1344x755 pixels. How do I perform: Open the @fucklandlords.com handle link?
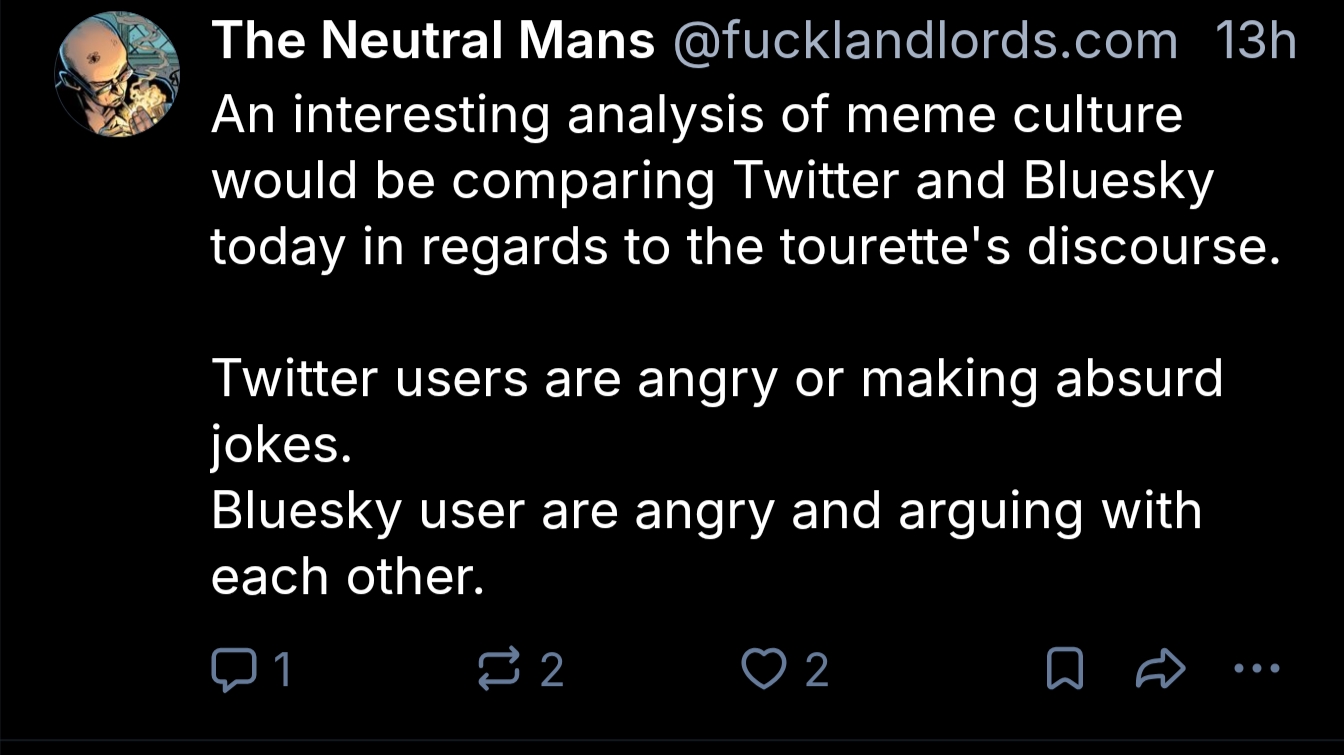point(925,42)
